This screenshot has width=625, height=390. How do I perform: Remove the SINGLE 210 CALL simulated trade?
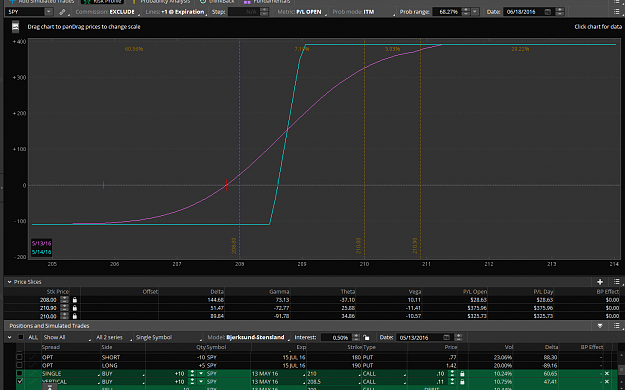point(607,374)
